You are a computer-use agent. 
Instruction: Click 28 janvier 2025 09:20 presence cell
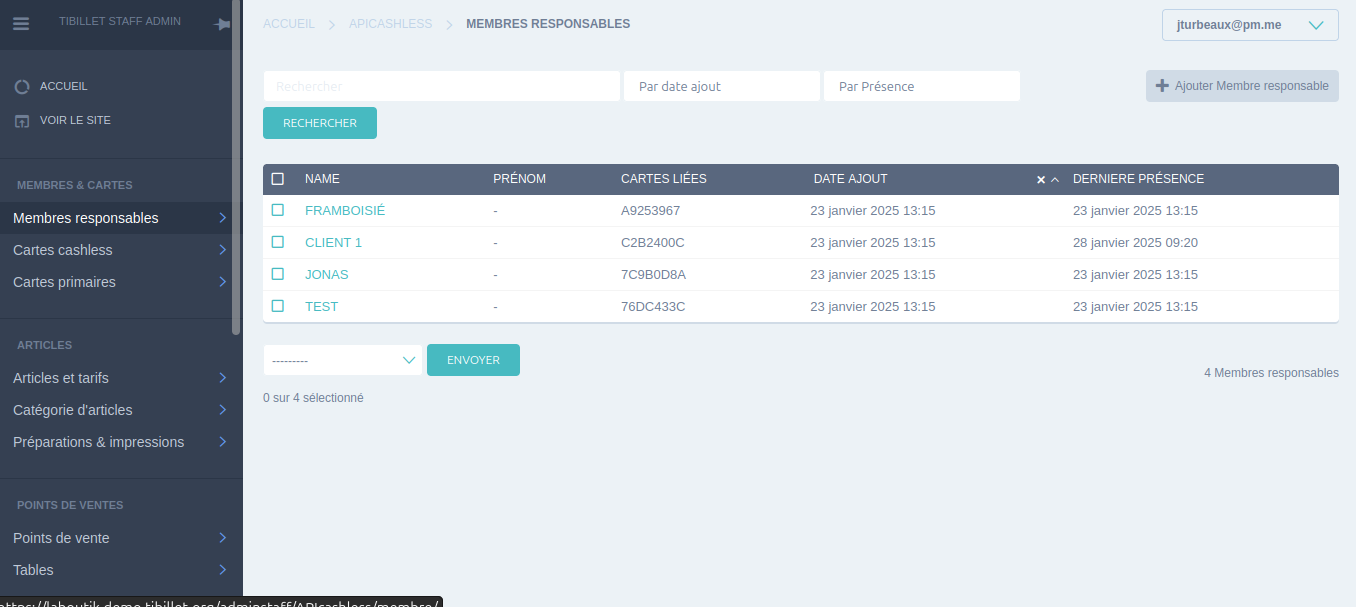pos(1135,243)
